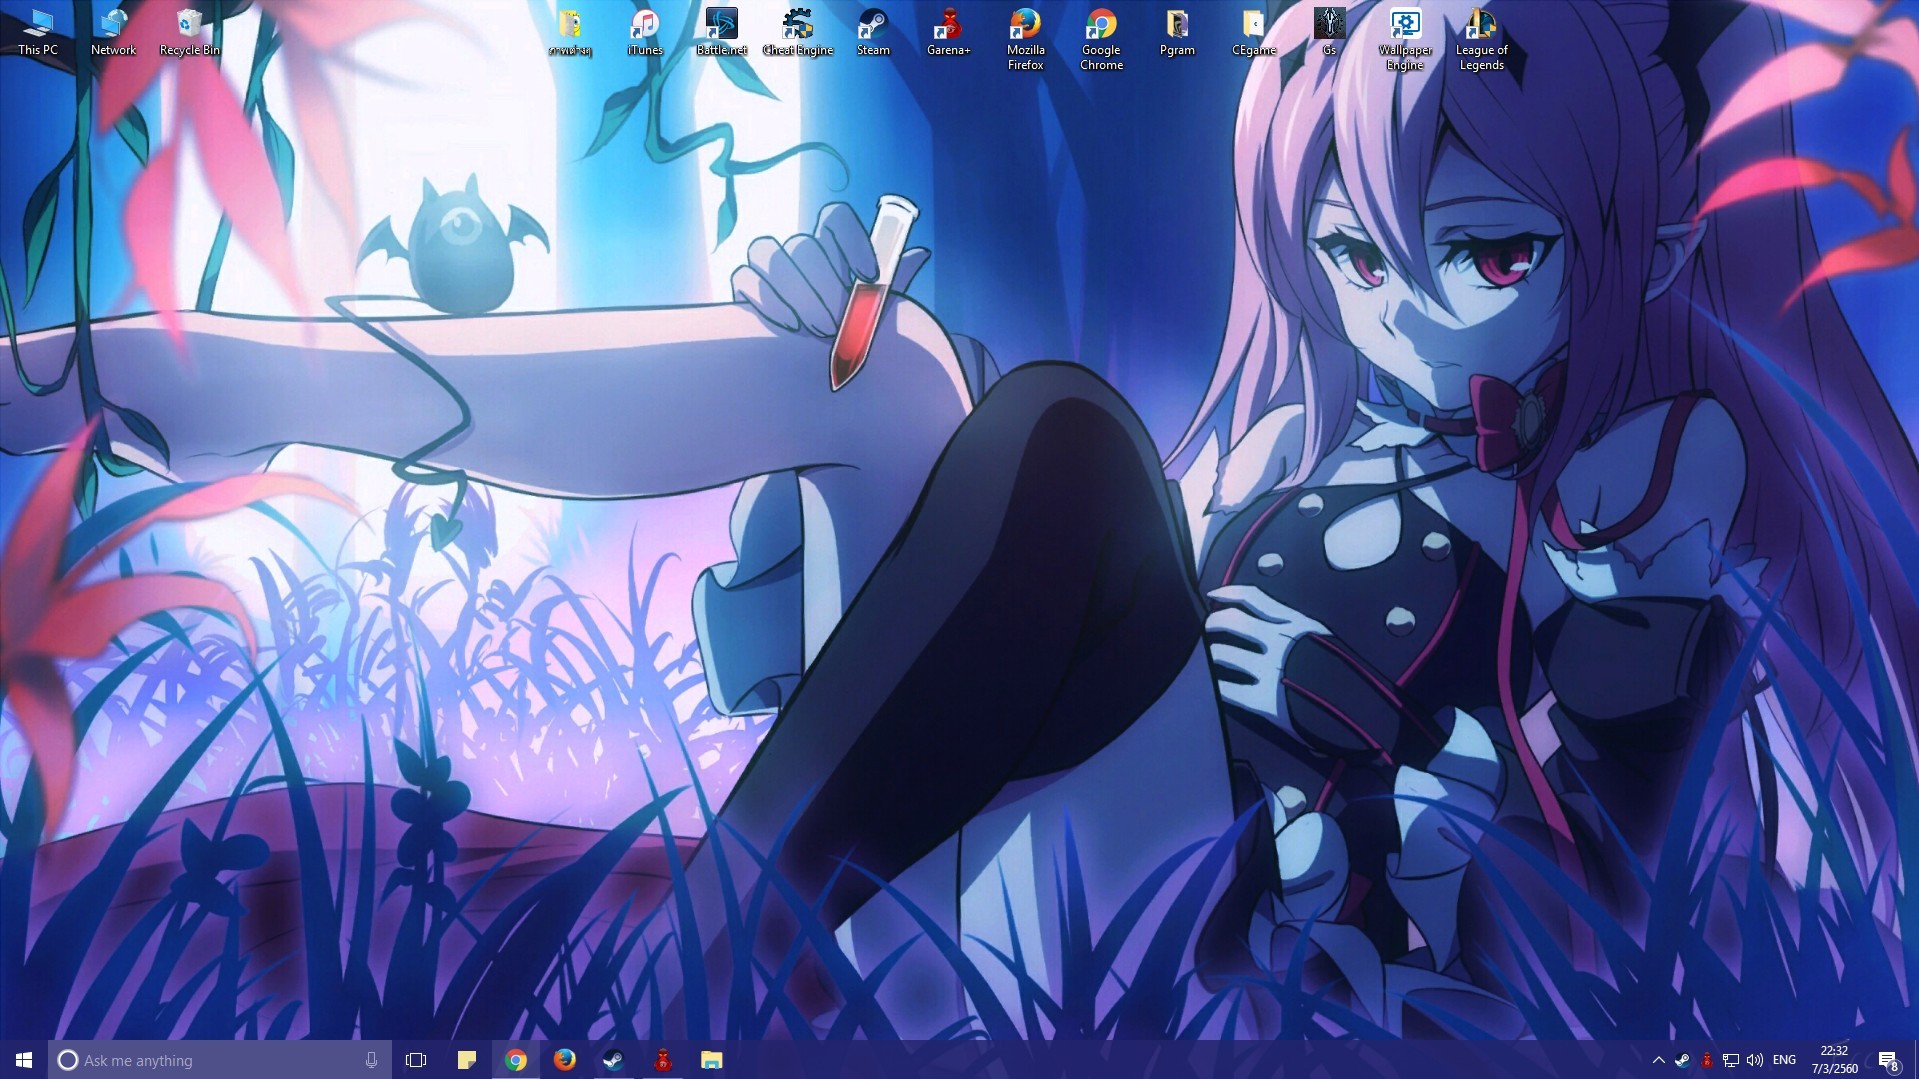The image size is (1919, 1079).
Task: Select the Google Chrome desktop shortcut
Action: click(1101, 40)
